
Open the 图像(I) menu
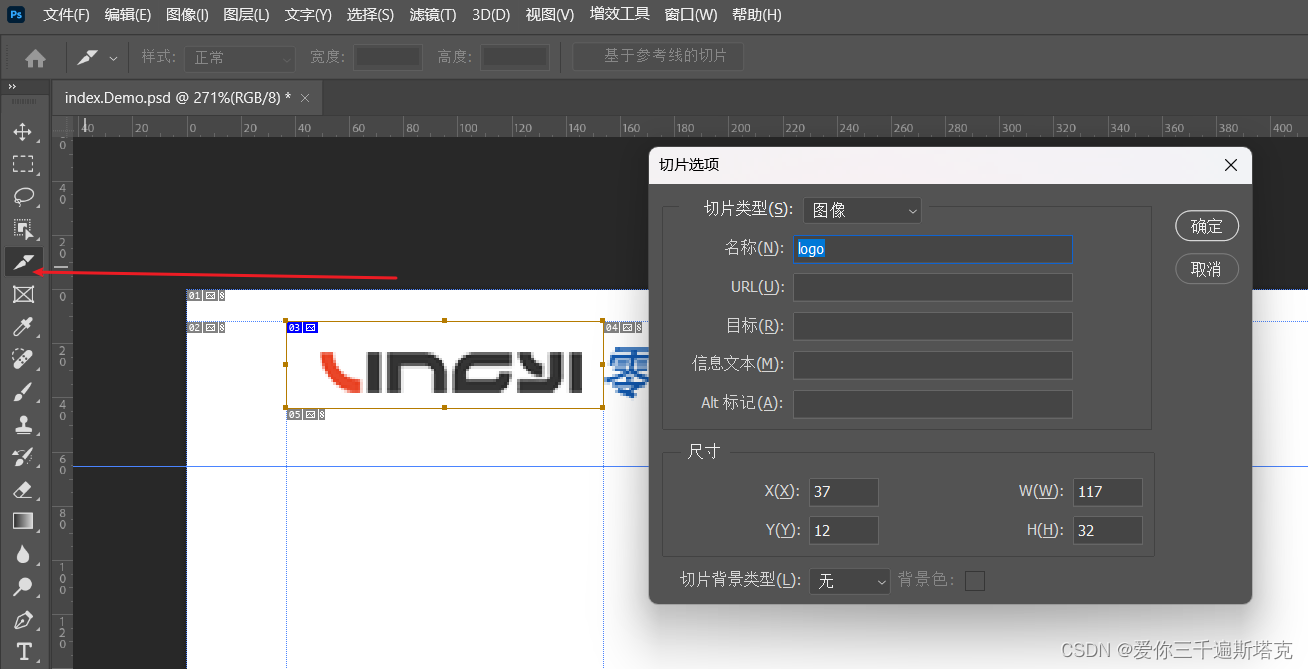187,15
